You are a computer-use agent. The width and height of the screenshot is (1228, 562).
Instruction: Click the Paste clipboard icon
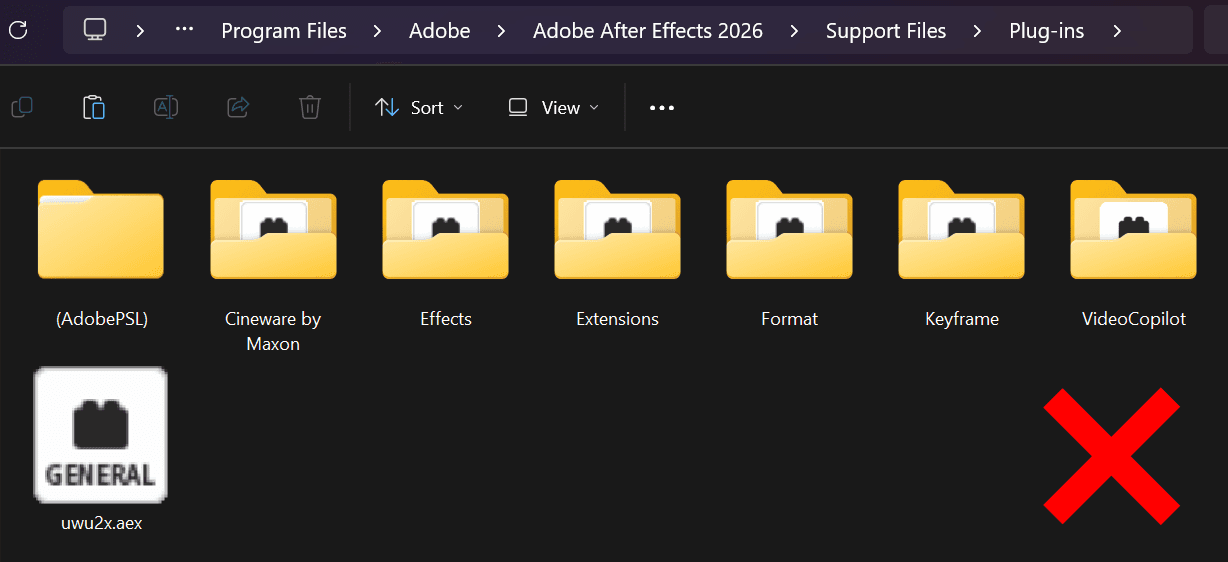click(94, 107)
